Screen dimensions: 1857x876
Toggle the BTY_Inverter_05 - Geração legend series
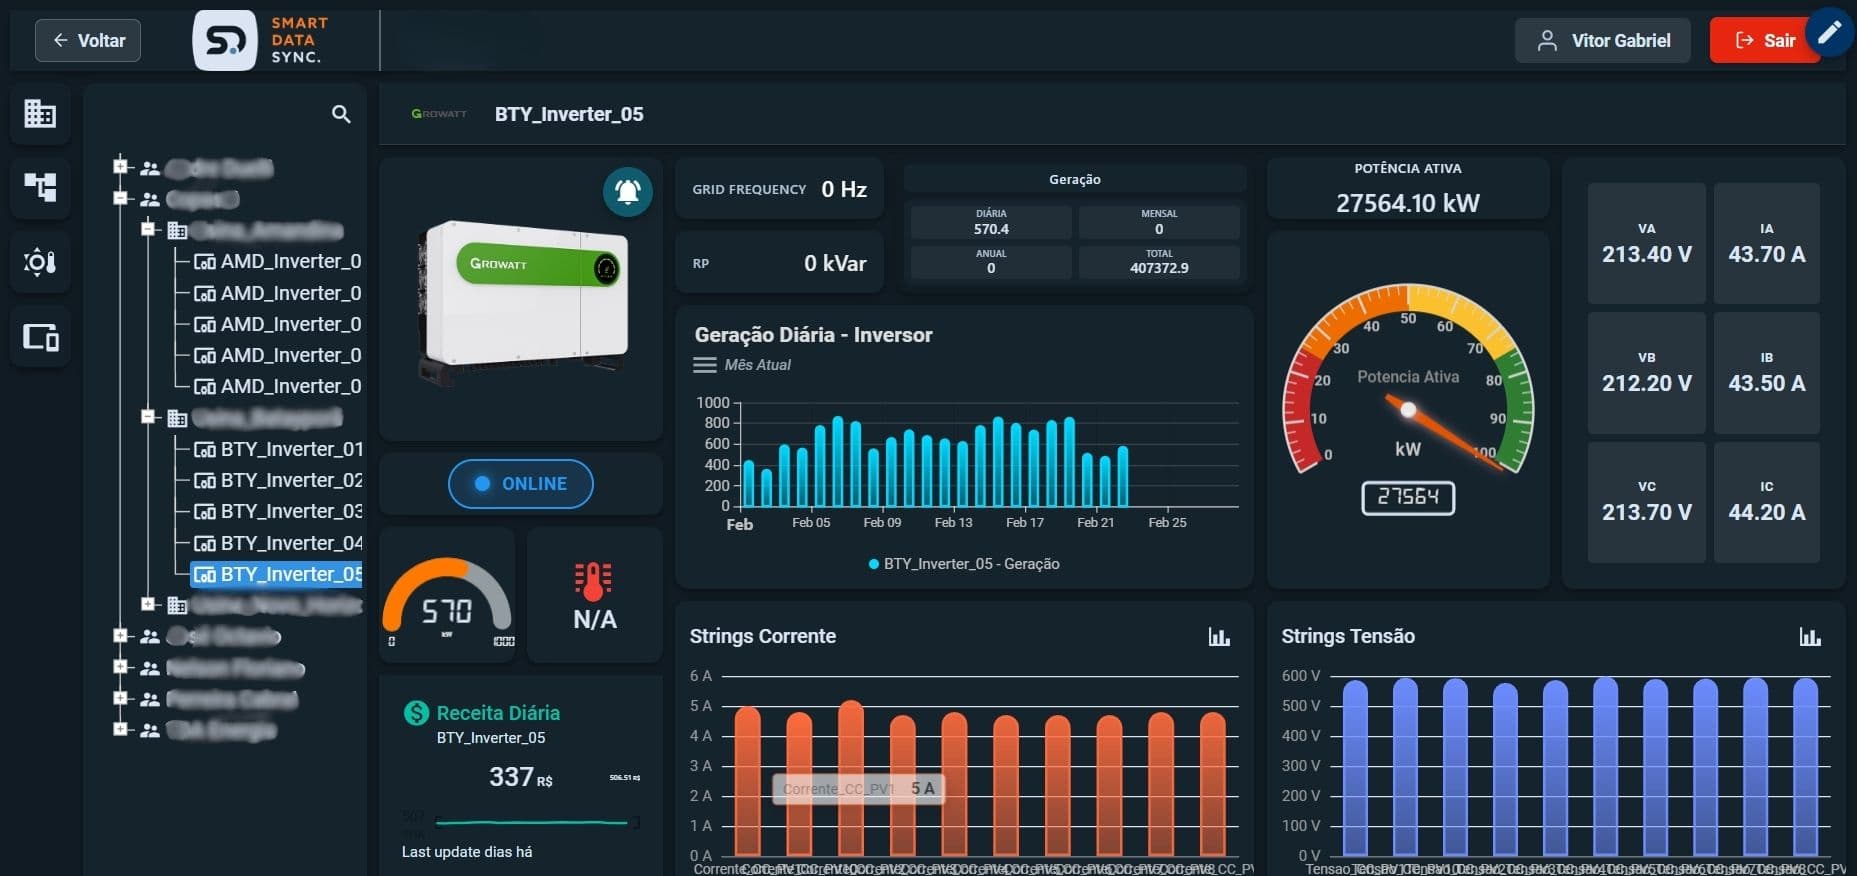(964, 564)
